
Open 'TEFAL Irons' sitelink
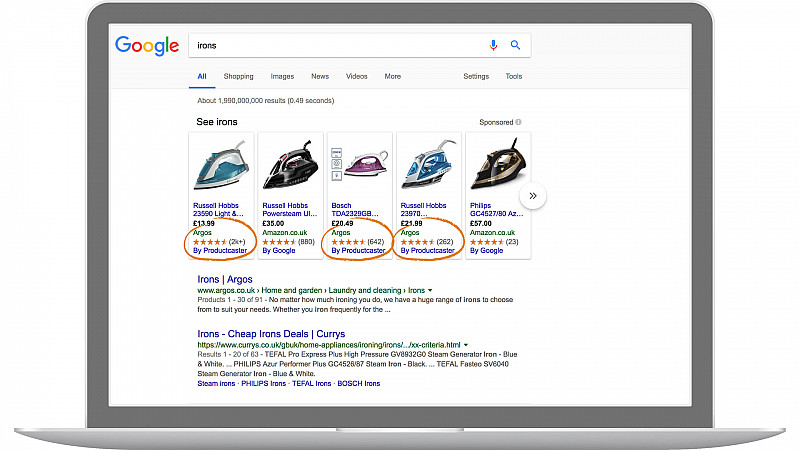311,384
